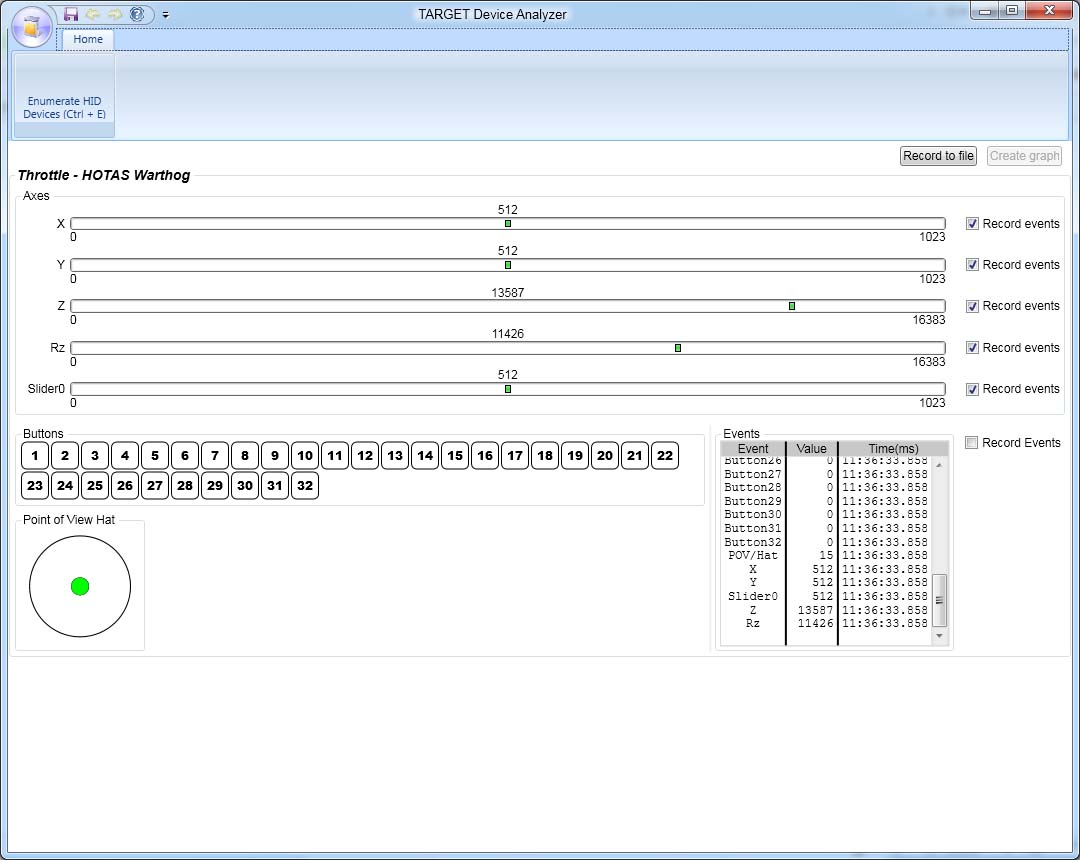Viewport: 1080px width, 860px height.
Task: Toggle Record events for the Y axis
Action: (x=972, y=264)
